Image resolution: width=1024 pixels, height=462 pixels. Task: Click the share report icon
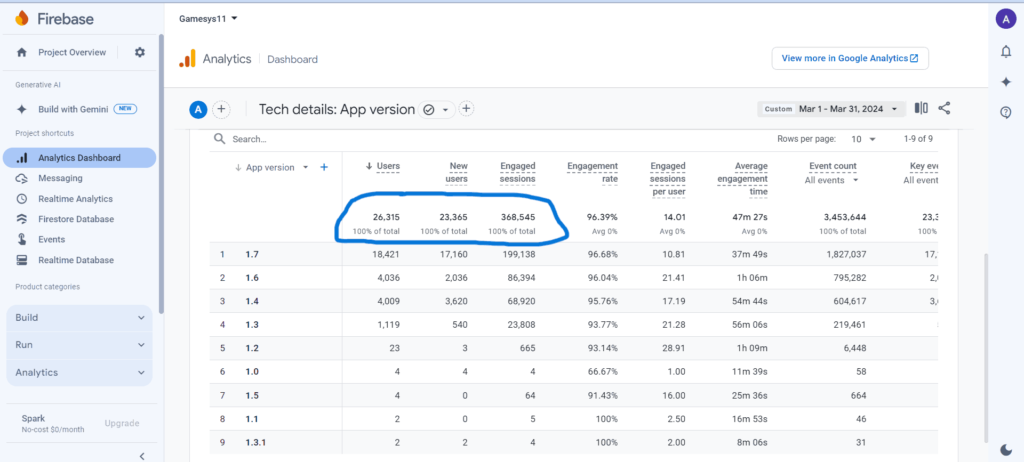pyautogui.click(x=944, y=109)
